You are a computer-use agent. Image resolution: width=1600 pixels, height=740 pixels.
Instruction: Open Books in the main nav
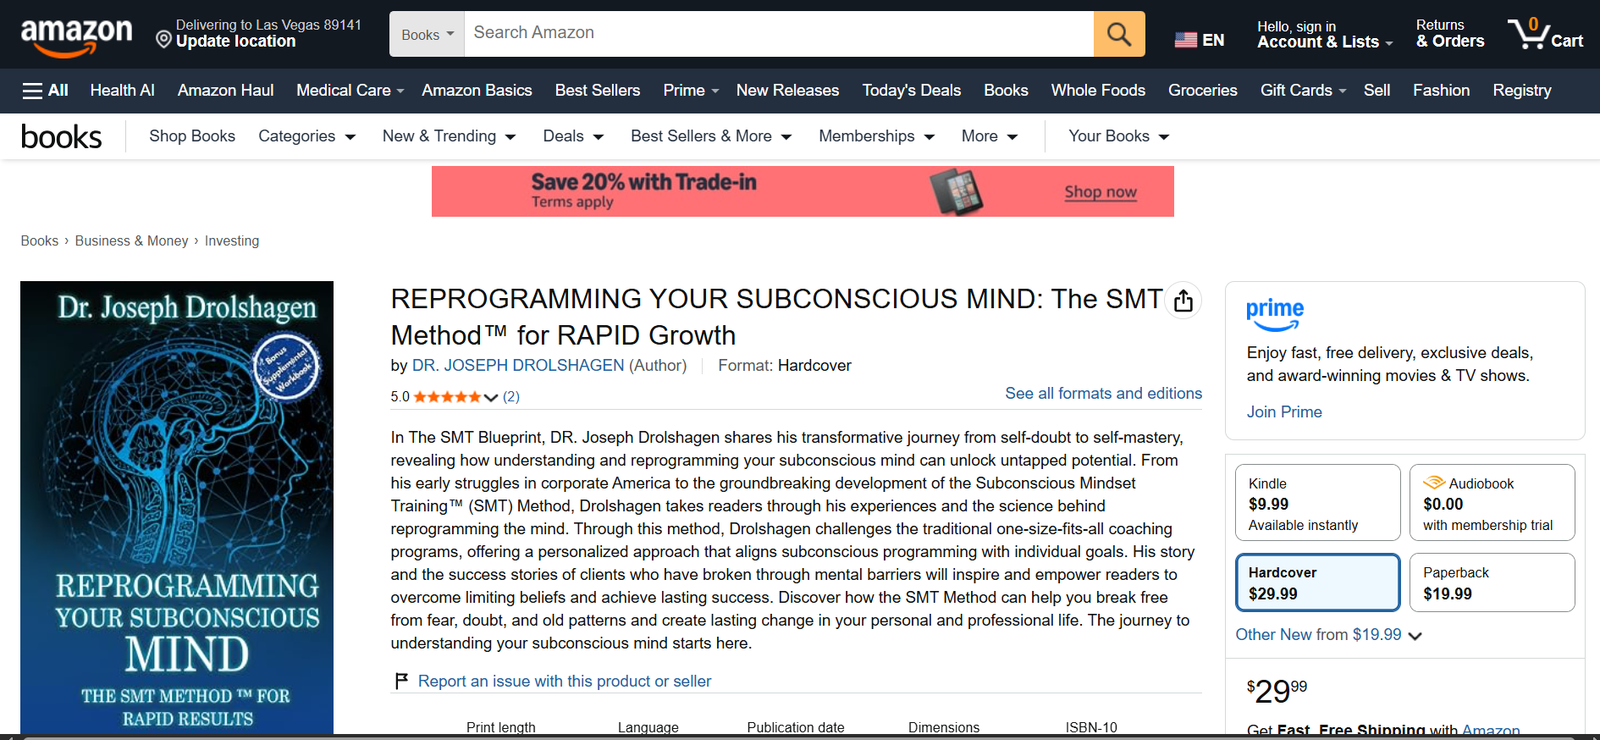[1006, 90]
